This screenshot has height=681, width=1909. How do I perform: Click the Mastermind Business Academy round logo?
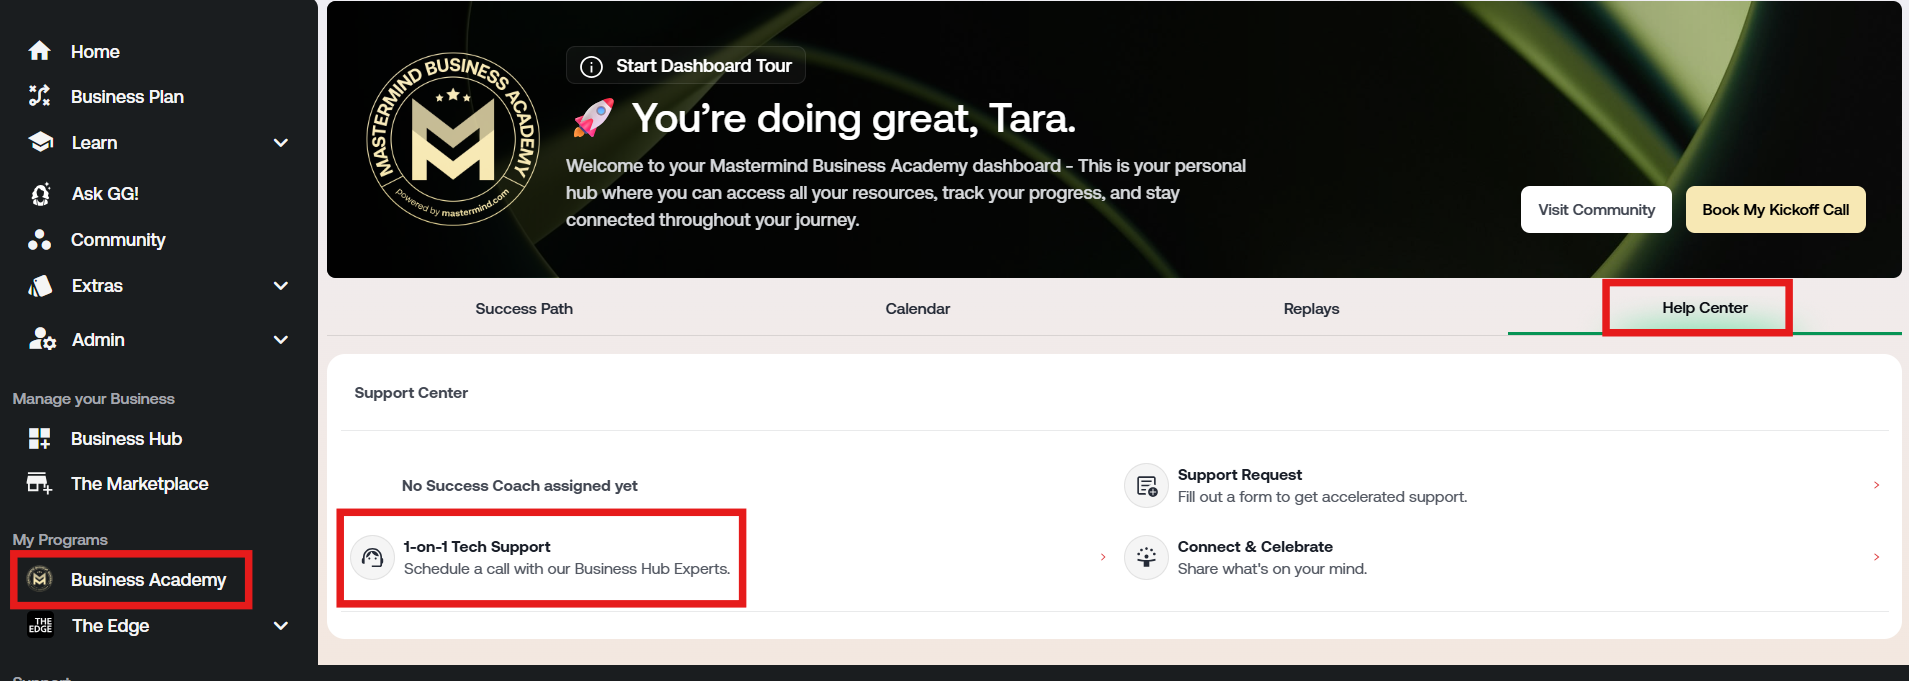point(453,139)
